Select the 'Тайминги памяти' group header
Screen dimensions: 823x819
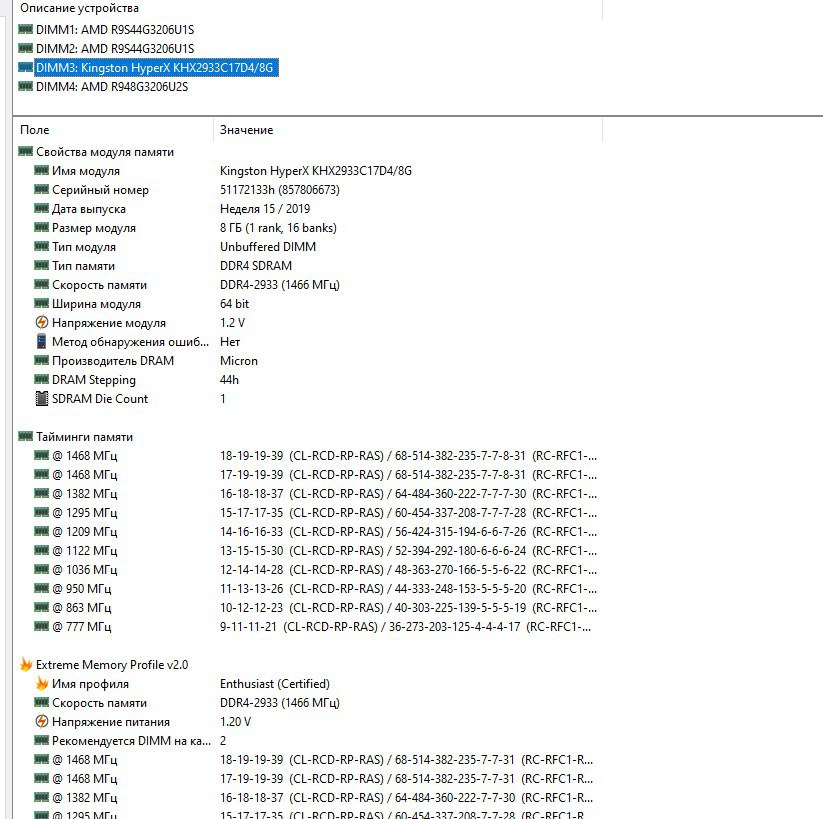click(84, 437)
